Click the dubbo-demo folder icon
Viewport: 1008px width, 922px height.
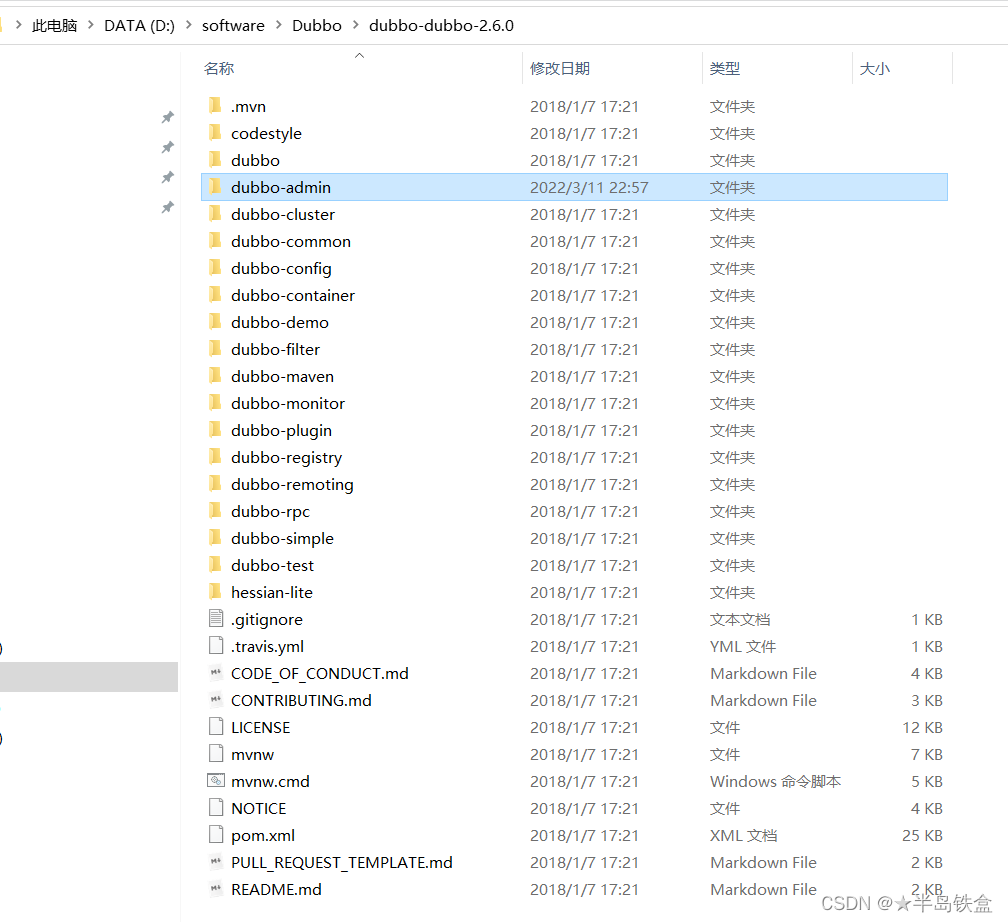tap(215, 321)
